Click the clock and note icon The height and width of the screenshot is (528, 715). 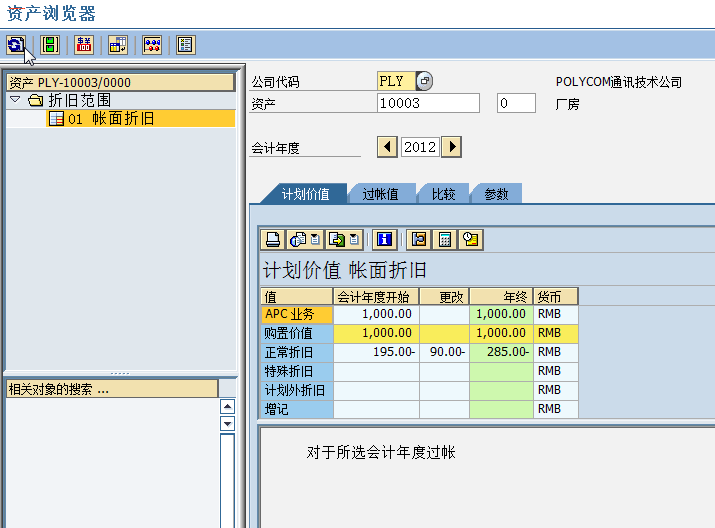tap(470, 239)
